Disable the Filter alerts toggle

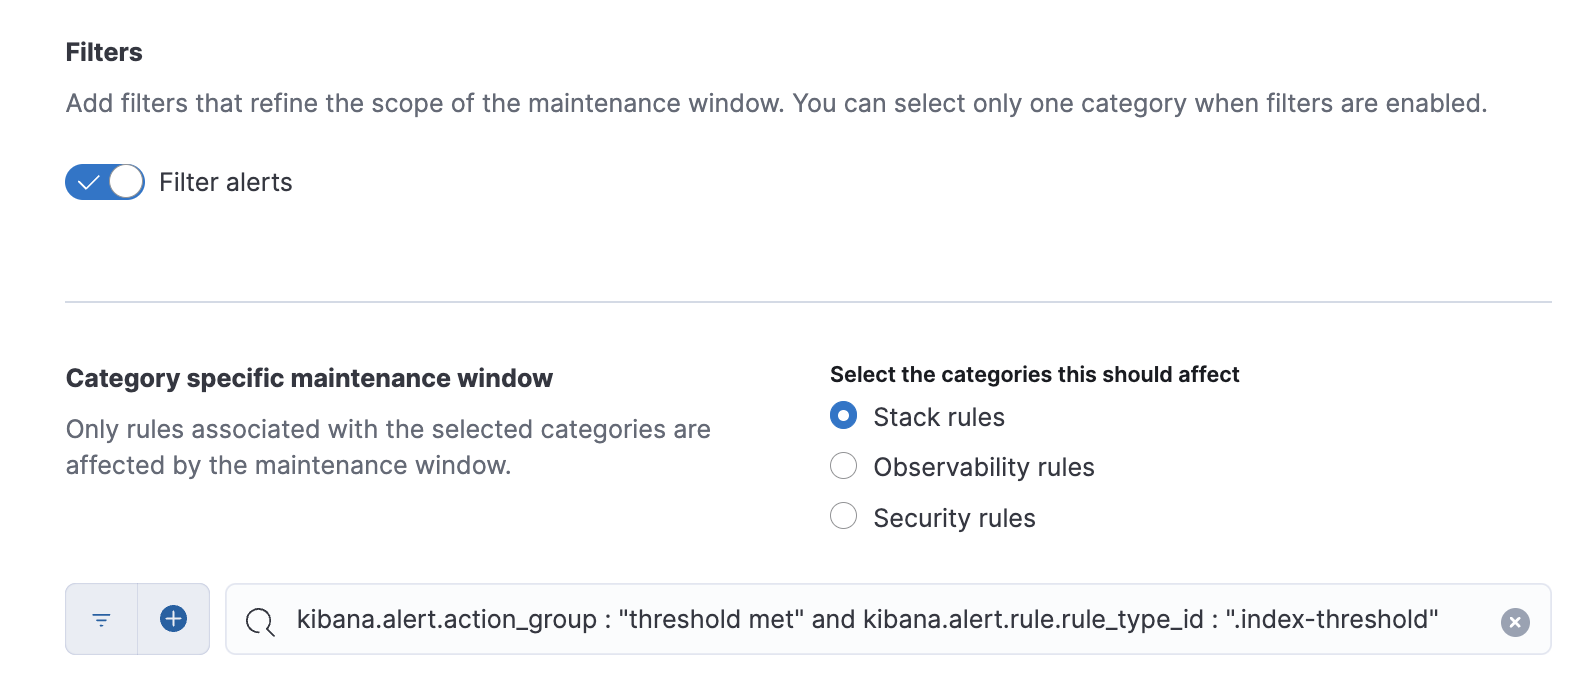coord(104,181)
